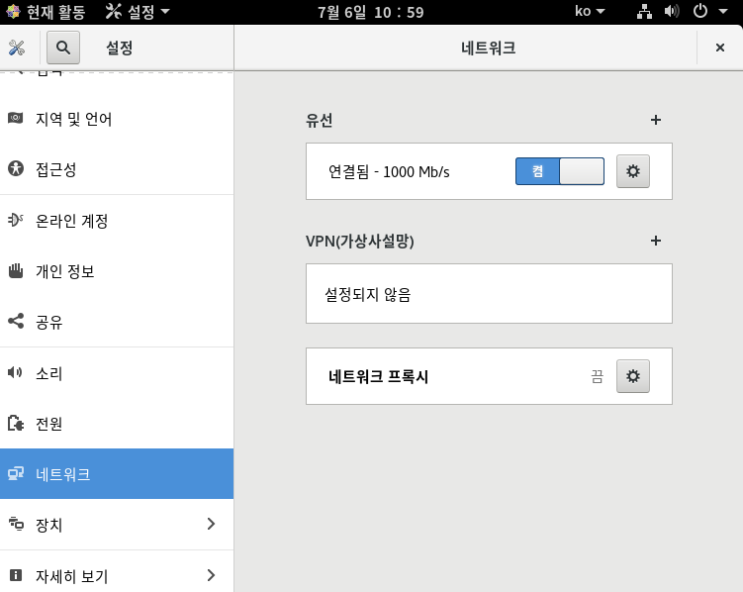Click the volume icon in top bar
743x592 pixels.
click(x=671, y=11)
